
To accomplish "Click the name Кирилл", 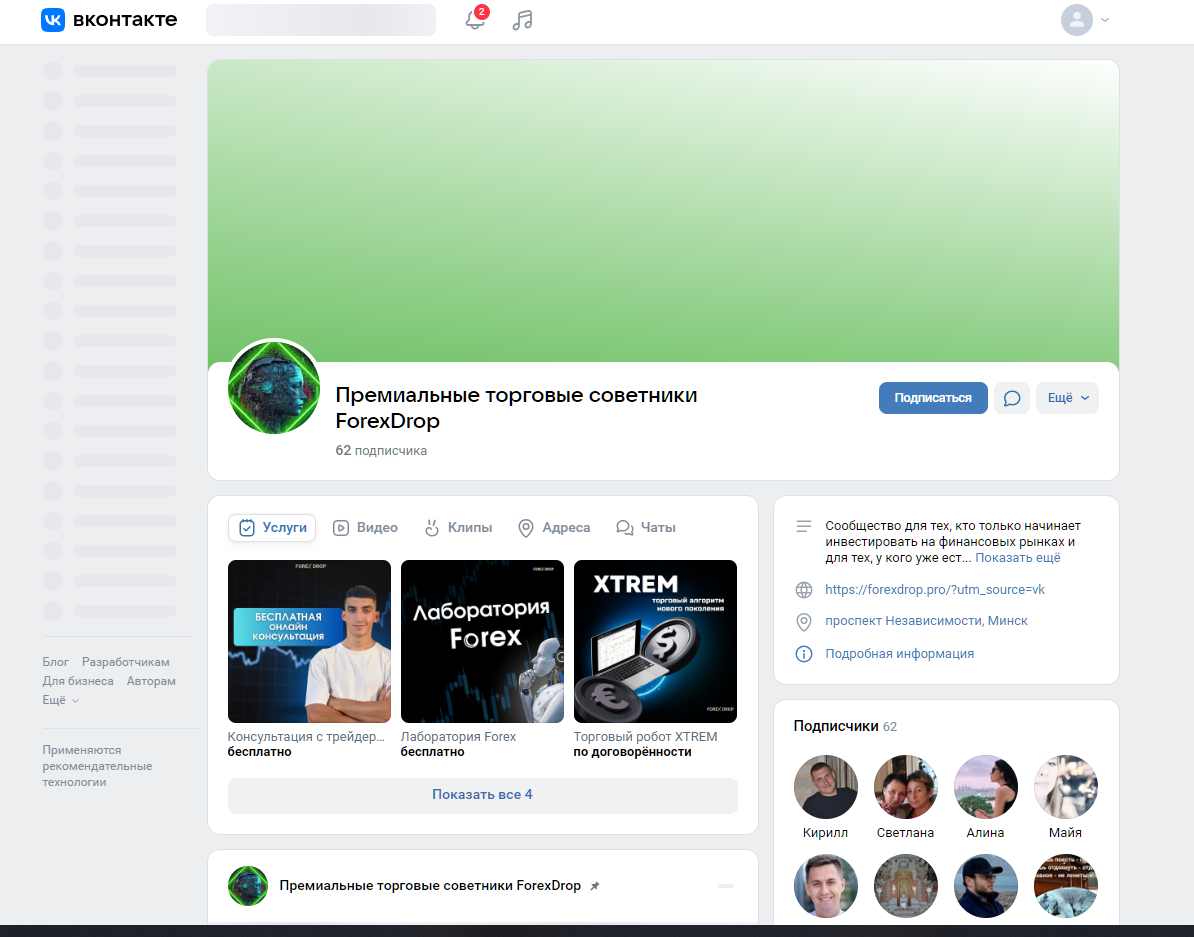I will pyautogui.click(x=825, y=833).
